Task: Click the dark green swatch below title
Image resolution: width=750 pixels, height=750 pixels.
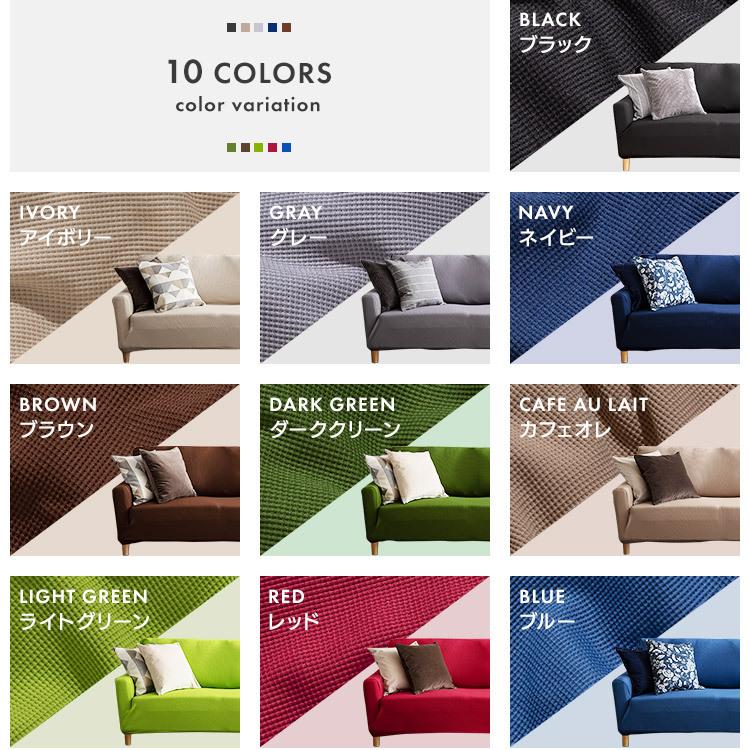Action: tap(232, 147)
